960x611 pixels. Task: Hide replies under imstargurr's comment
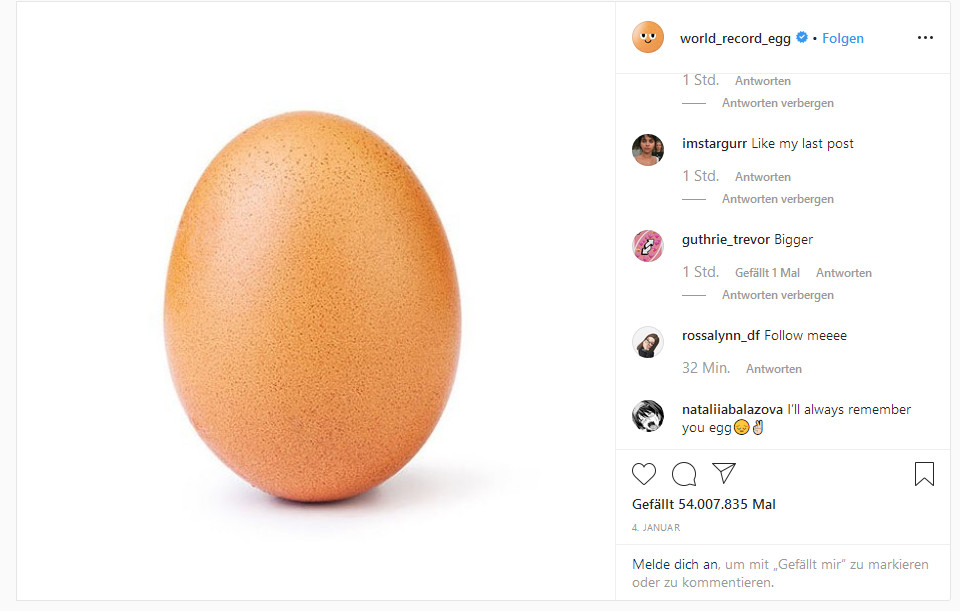click(x=777, y=199)
